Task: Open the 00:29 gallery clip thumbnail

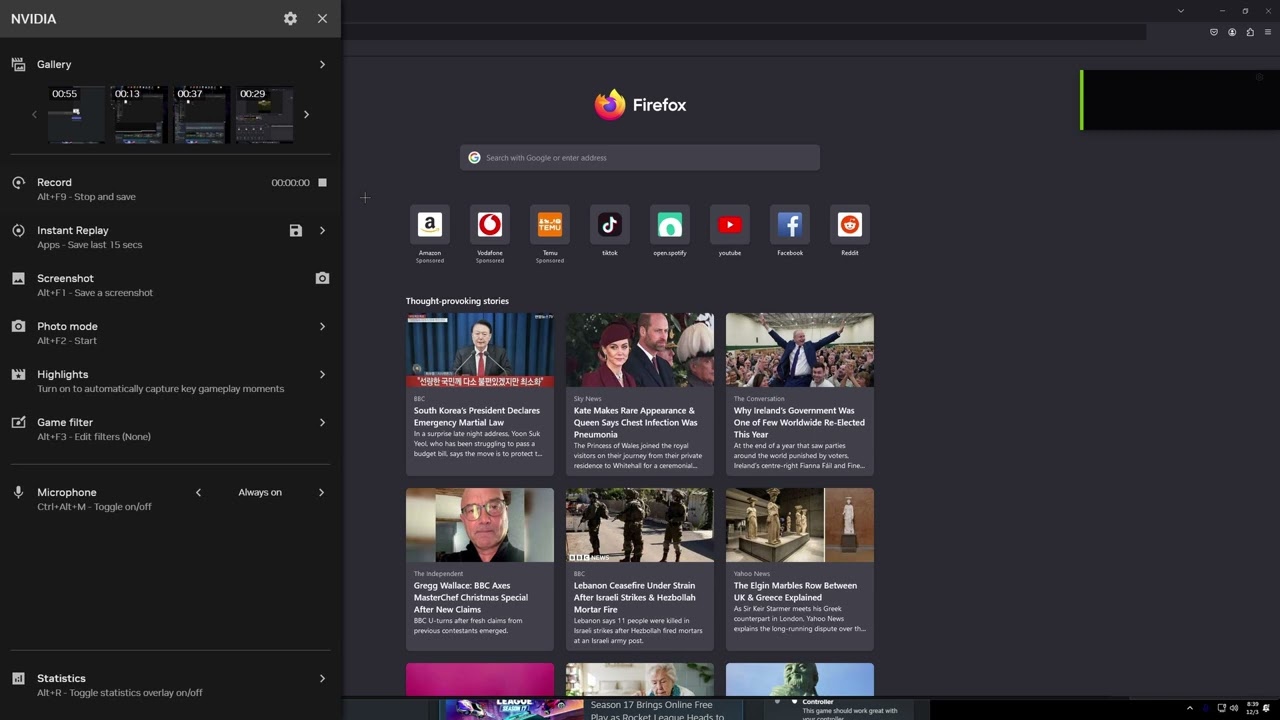Action: (x=264, y=114)
